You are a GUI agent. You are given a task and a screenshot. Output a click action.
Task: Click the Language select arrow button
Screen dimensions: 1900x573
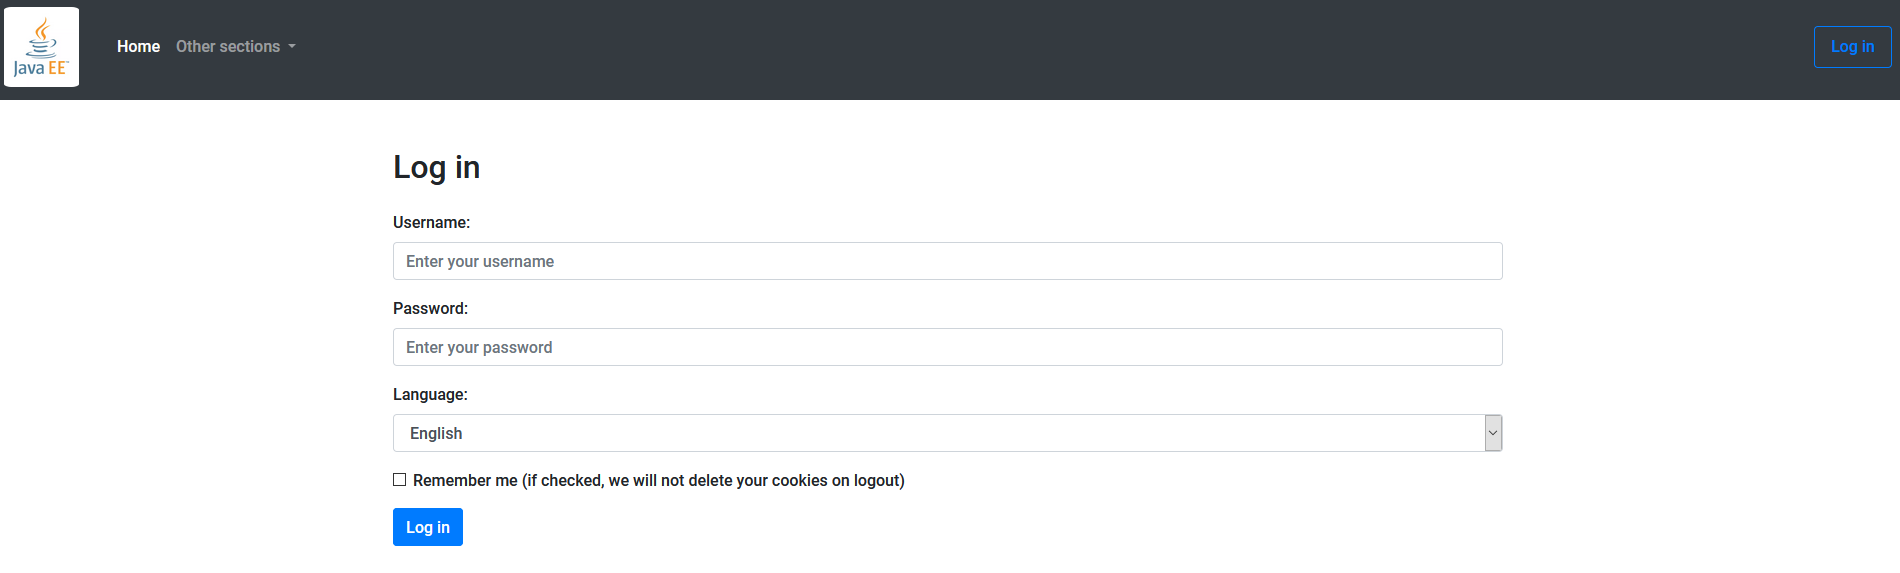pyautogui.click(x=1493, y=433)
